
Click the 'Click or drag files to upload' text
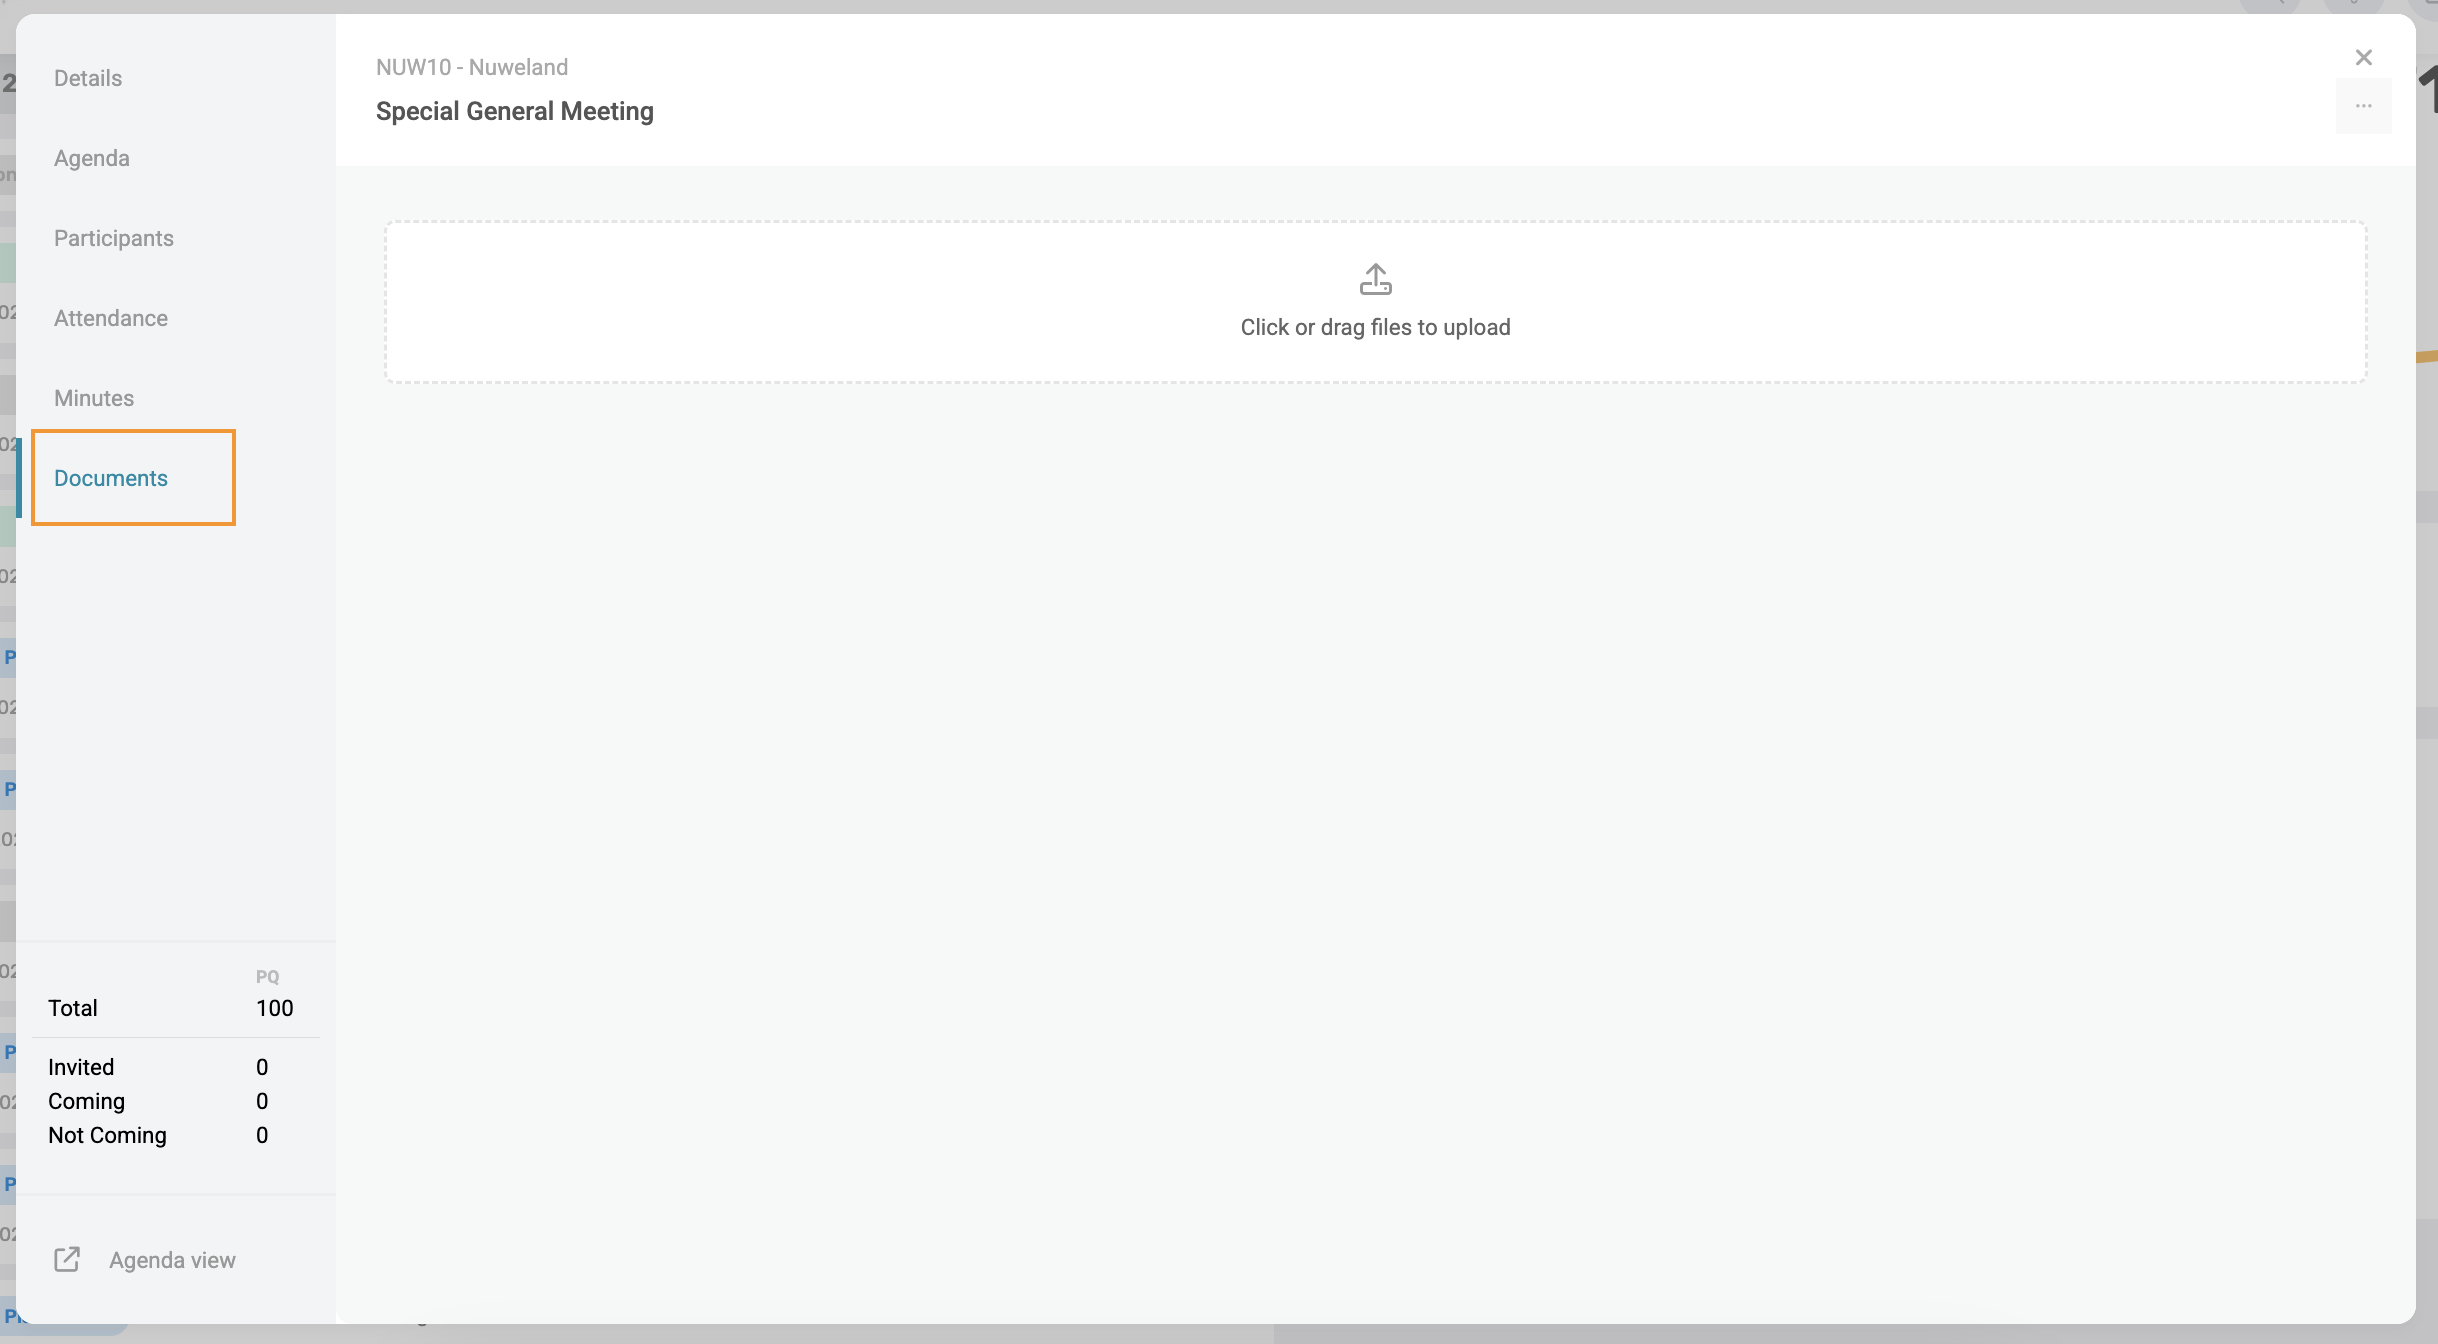tap(1375, 327)
